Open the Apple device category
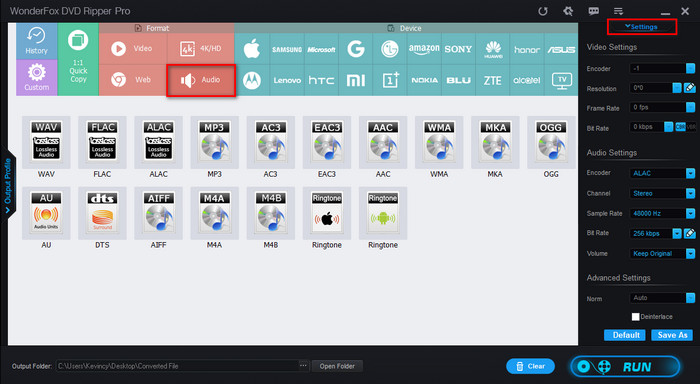Image resolution: width=700 pixels, height=384 pixels. coord(252,49)
